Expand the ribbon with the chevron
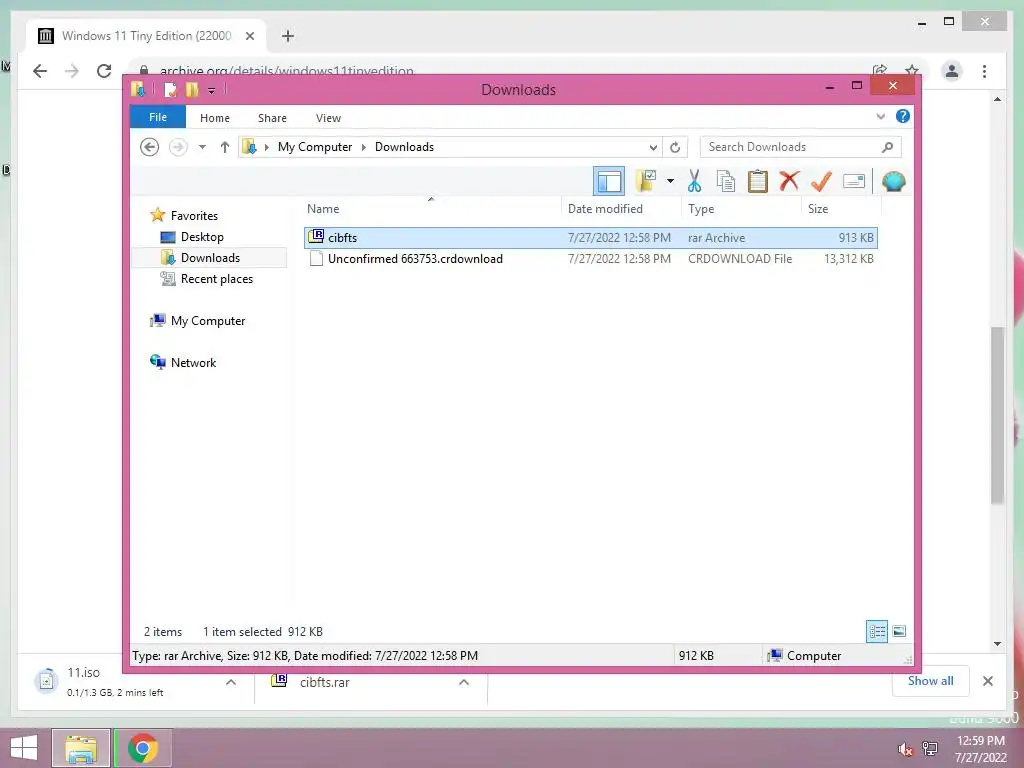 pyautogui.click(x=880, y=117)
